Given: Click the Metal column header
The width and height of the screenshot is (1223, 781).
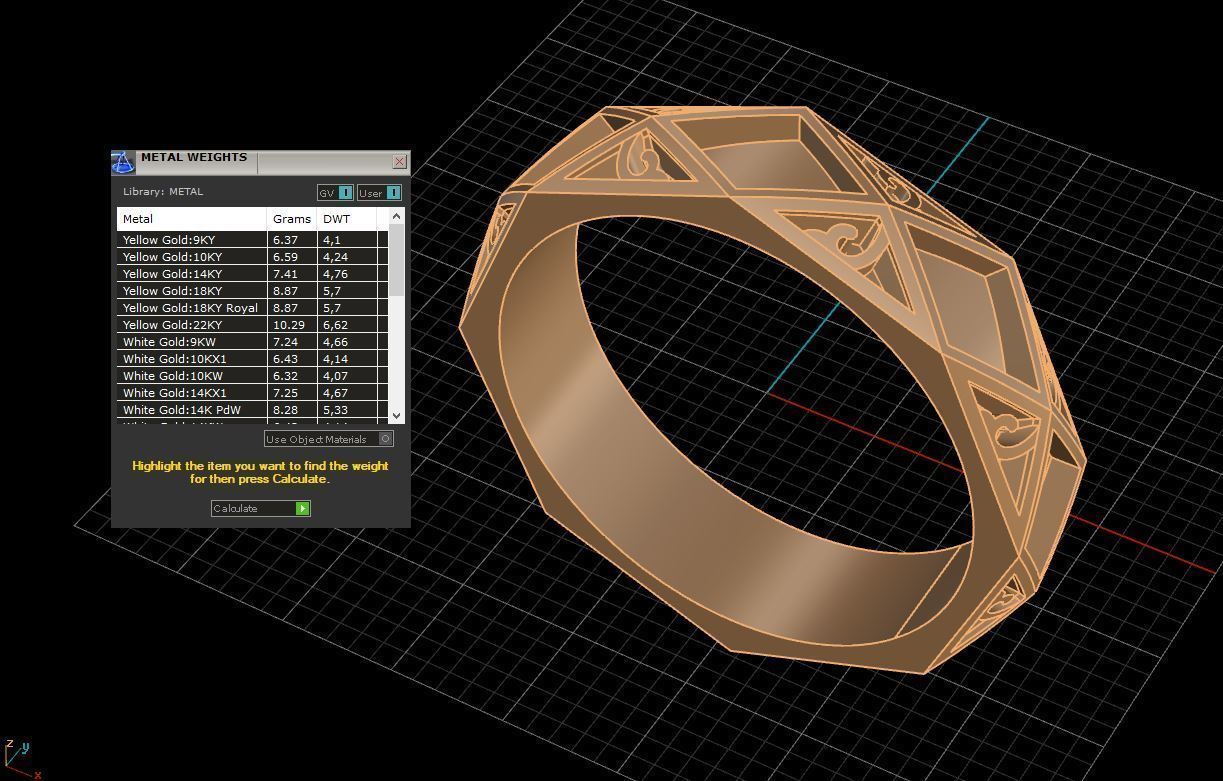Looking at the screenshot, I should [192, 219].
